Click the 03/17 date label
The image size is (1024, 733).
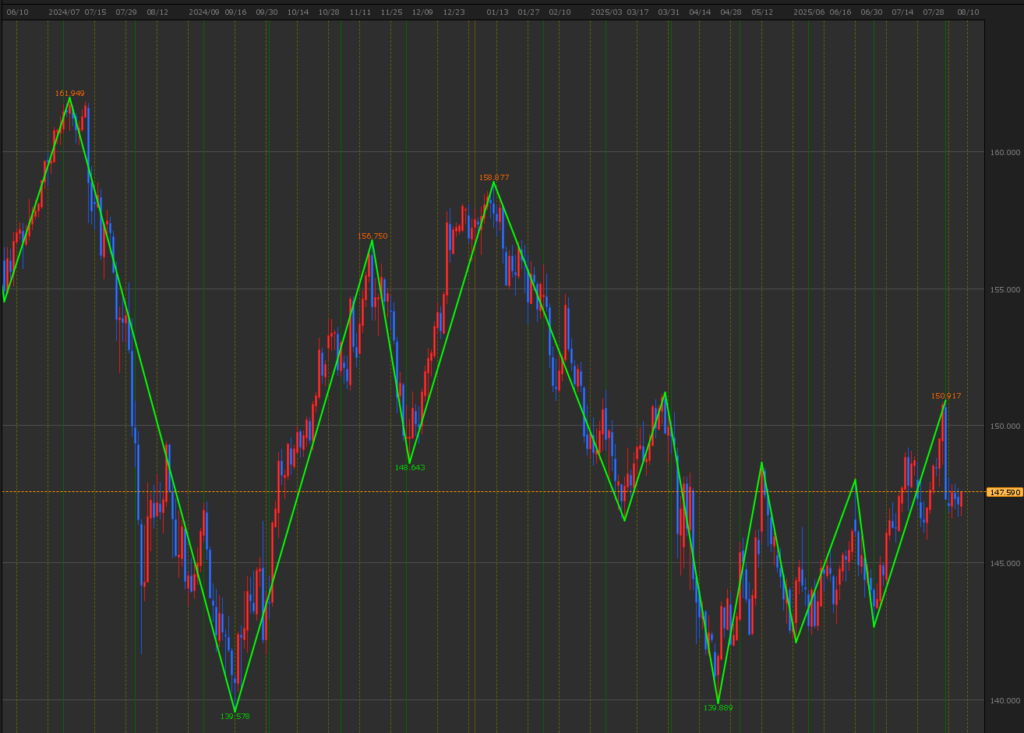(637, 12)
